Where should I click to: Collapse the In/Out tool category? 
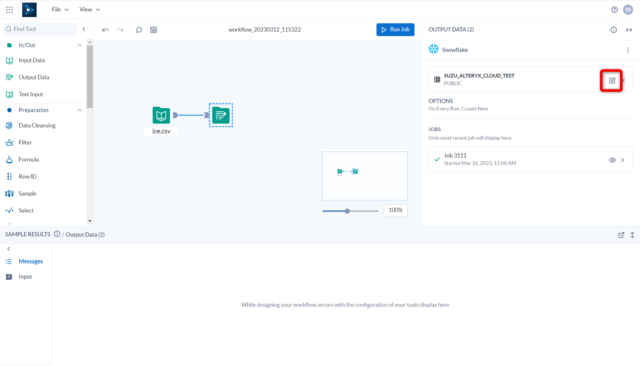click(x=79, y=45)
